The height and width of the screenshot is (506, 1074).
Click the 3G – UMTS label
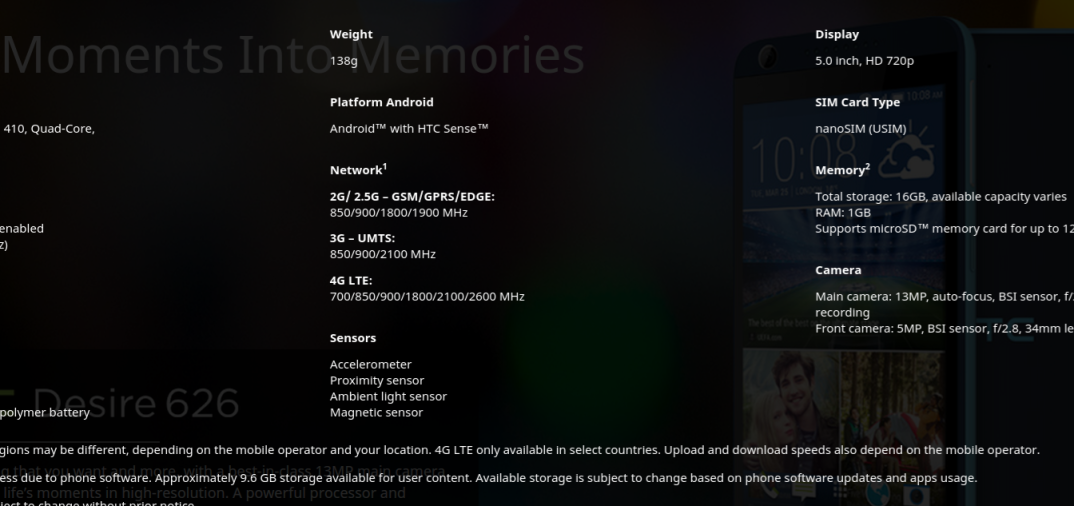click(x=362, y=238)
